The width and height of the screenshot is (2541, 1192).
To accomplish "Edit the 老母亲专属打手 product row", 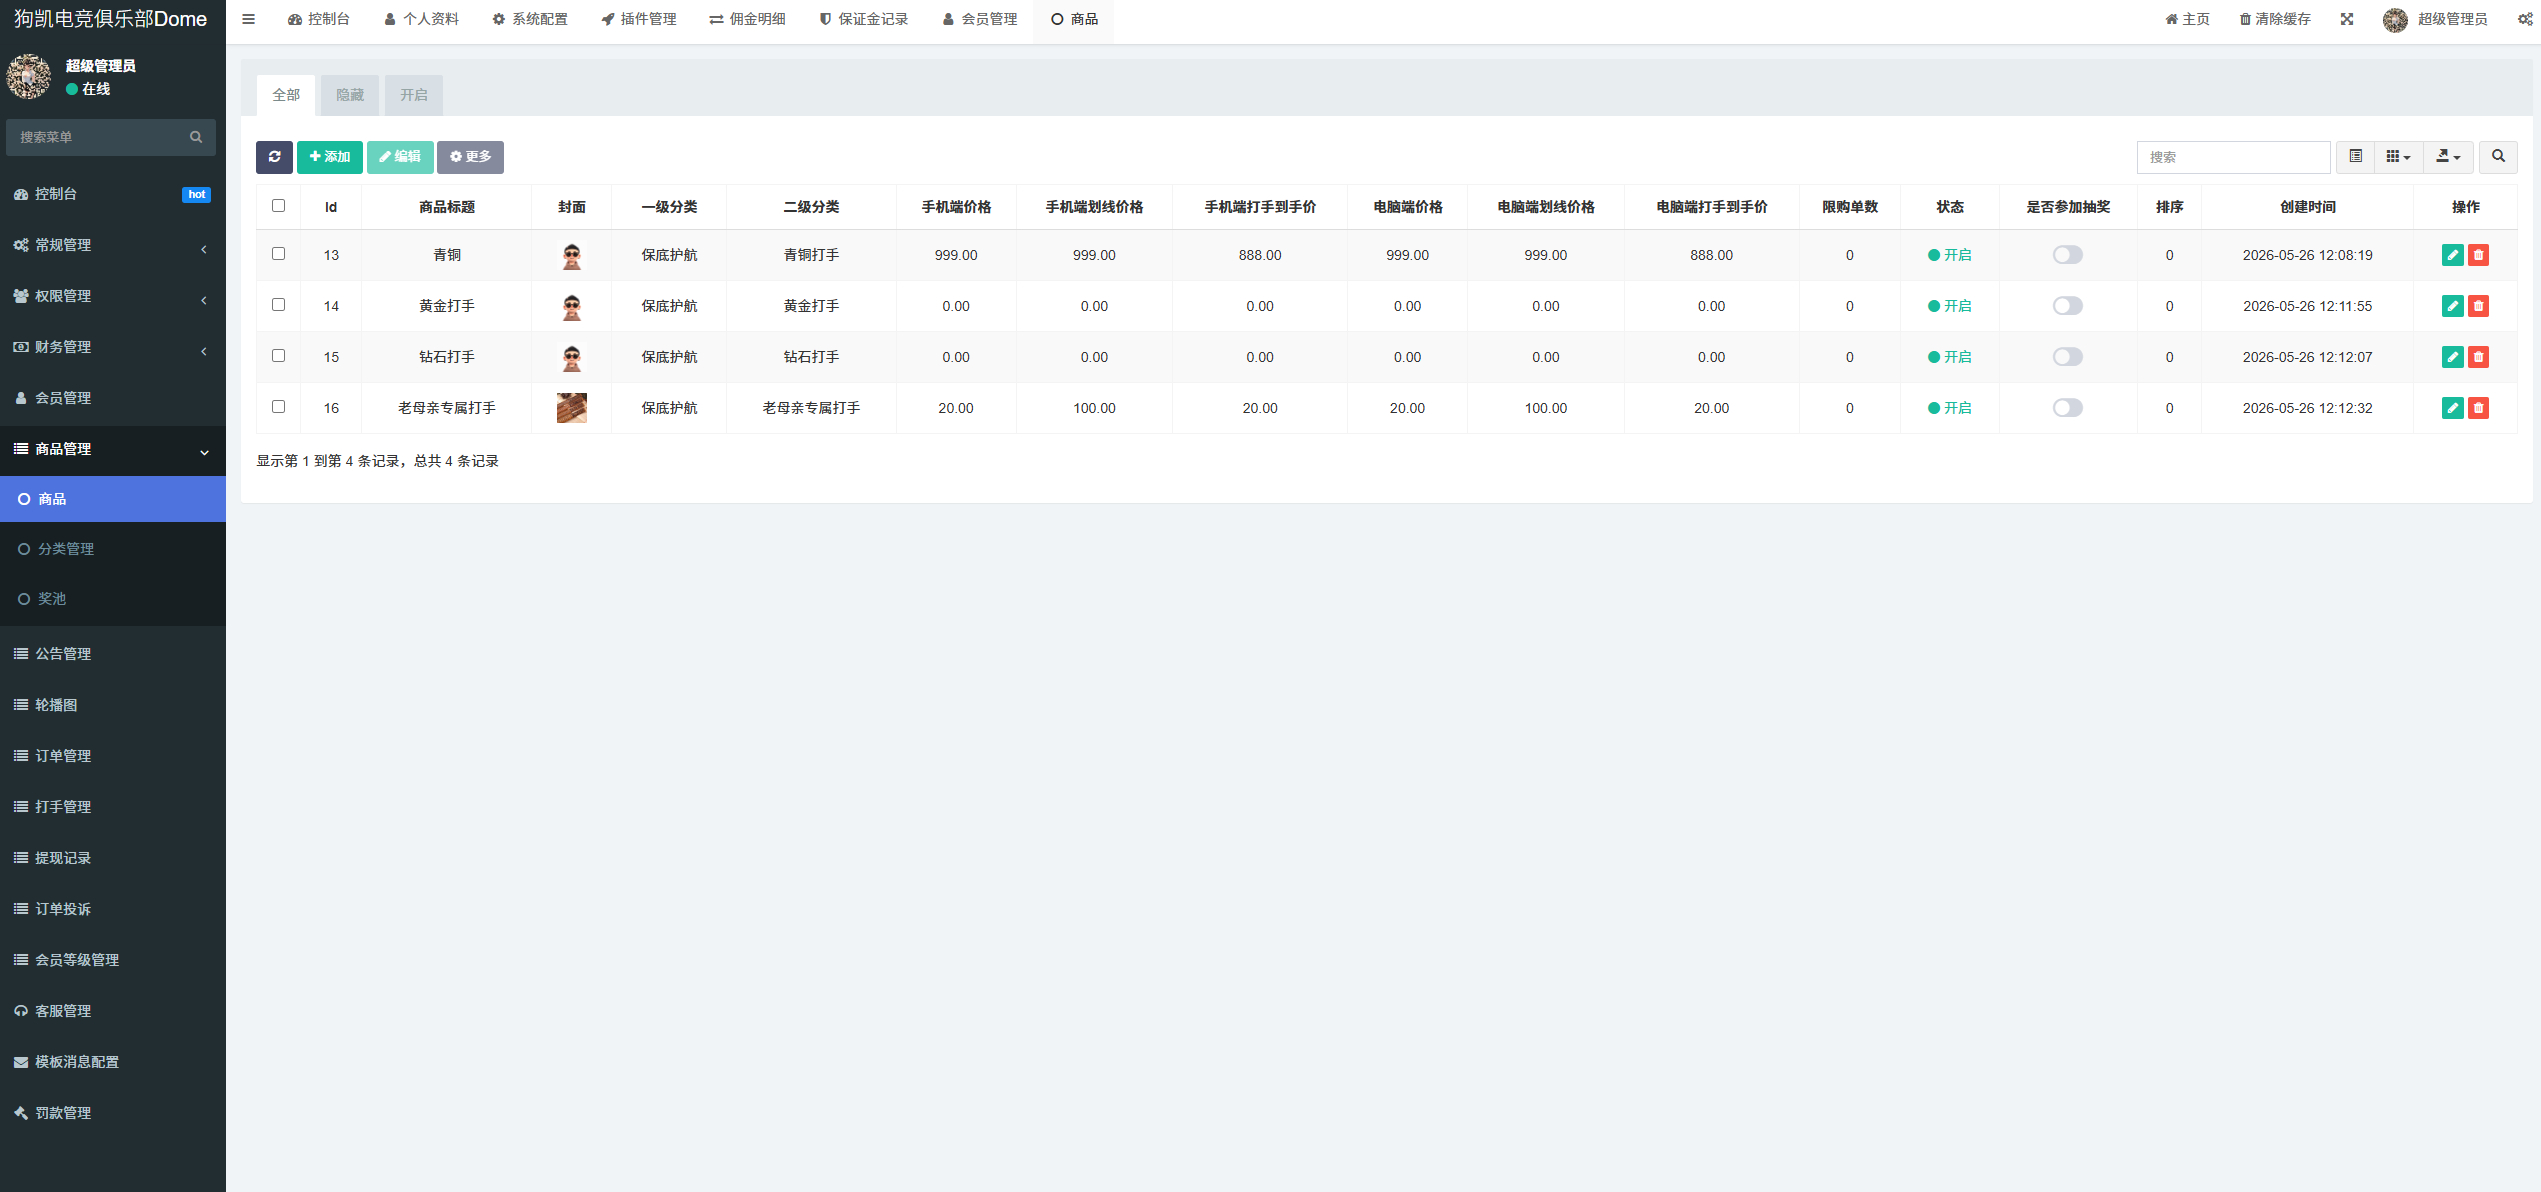I will click(x=2452, y=408).
